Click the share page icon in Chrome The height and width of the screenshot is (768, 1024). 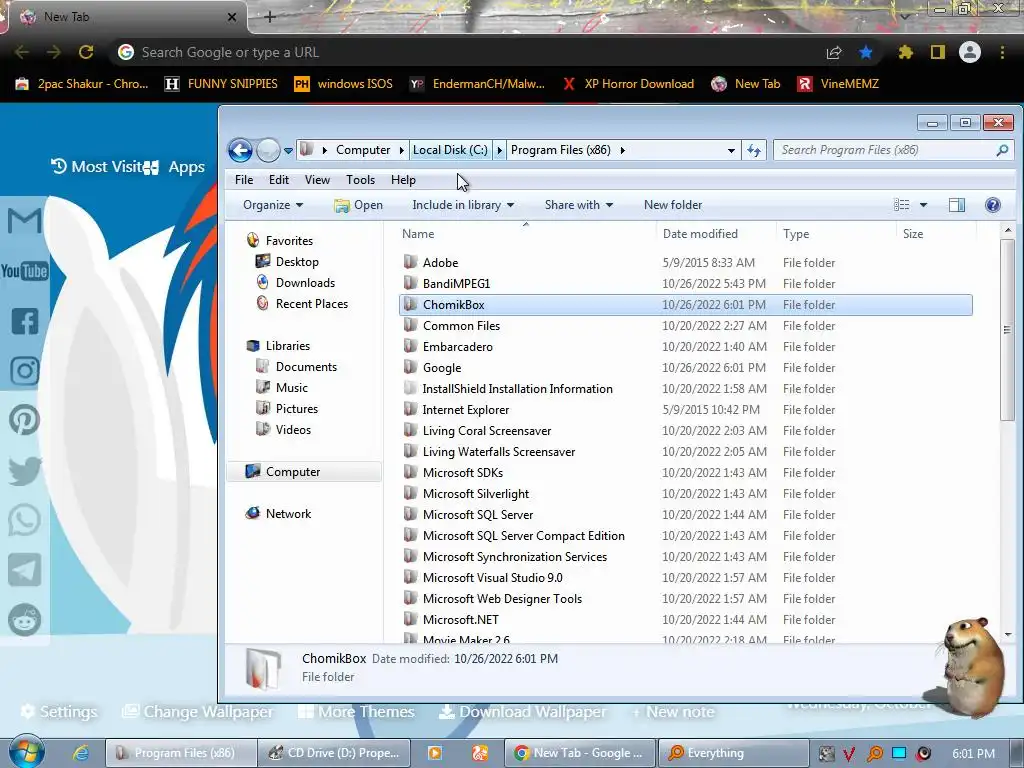pos(834,52)
